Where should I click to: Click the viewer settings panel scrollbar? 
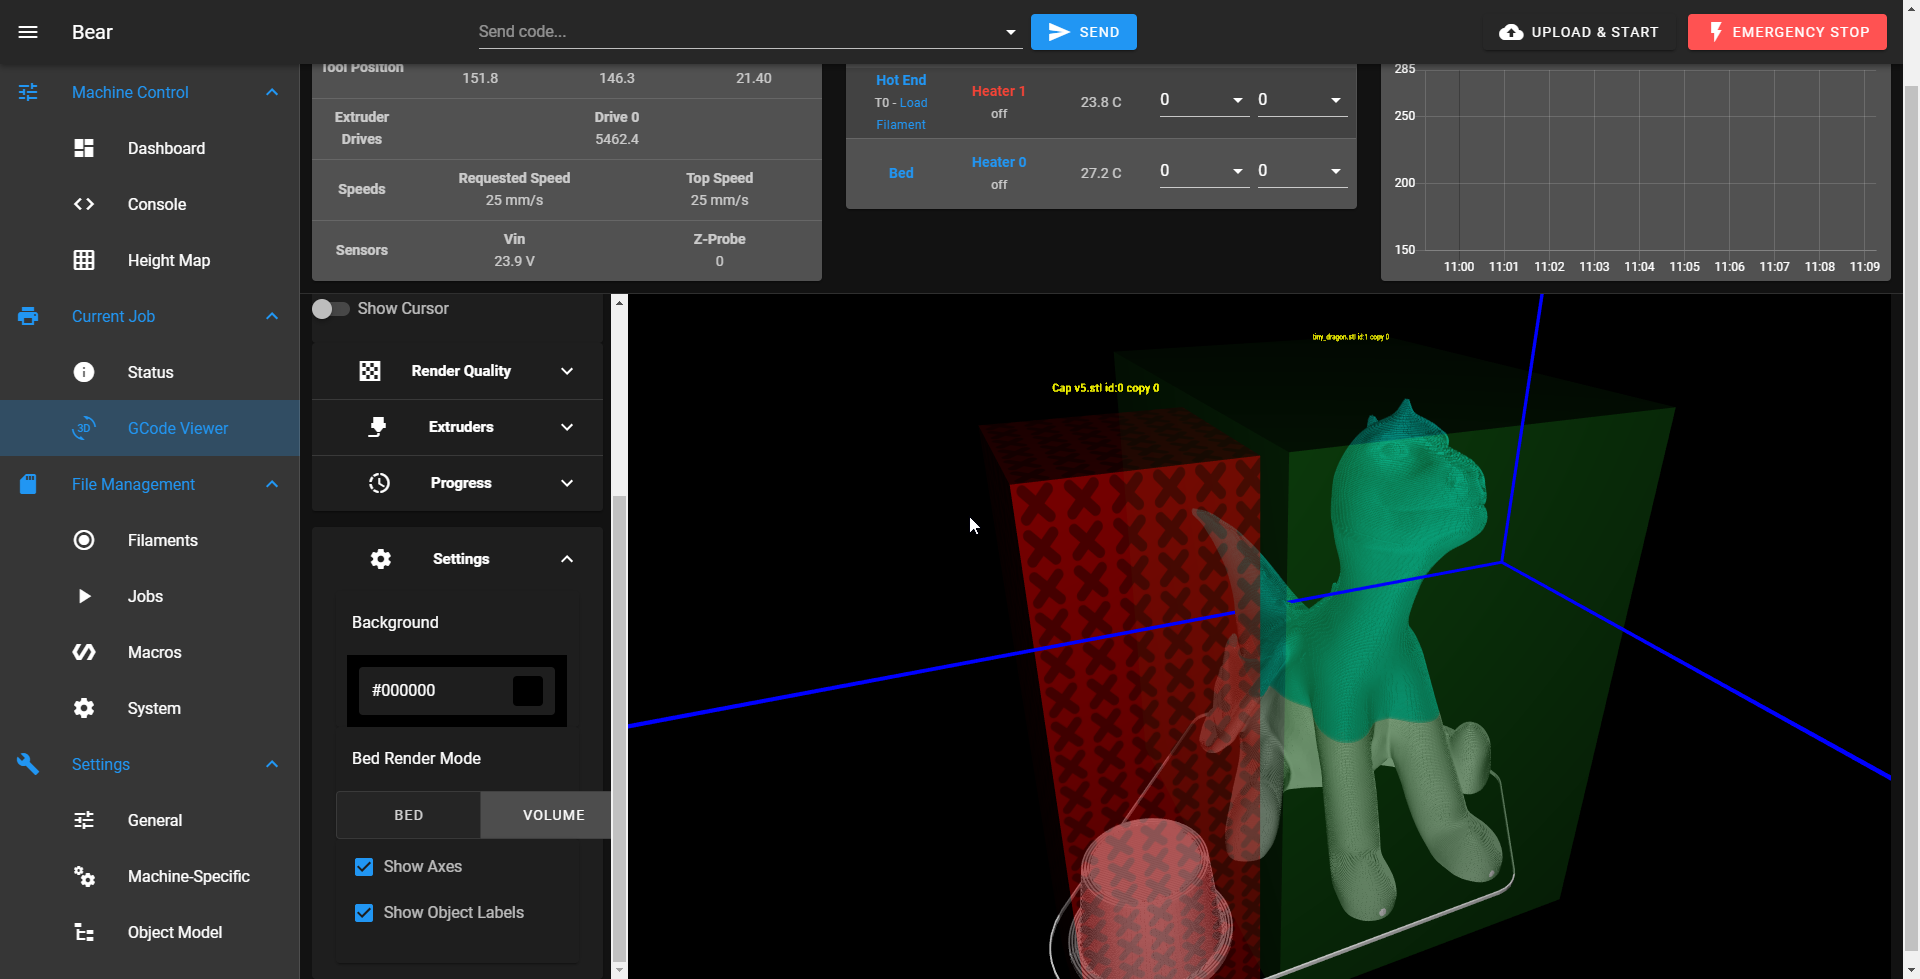coord(619,728)
